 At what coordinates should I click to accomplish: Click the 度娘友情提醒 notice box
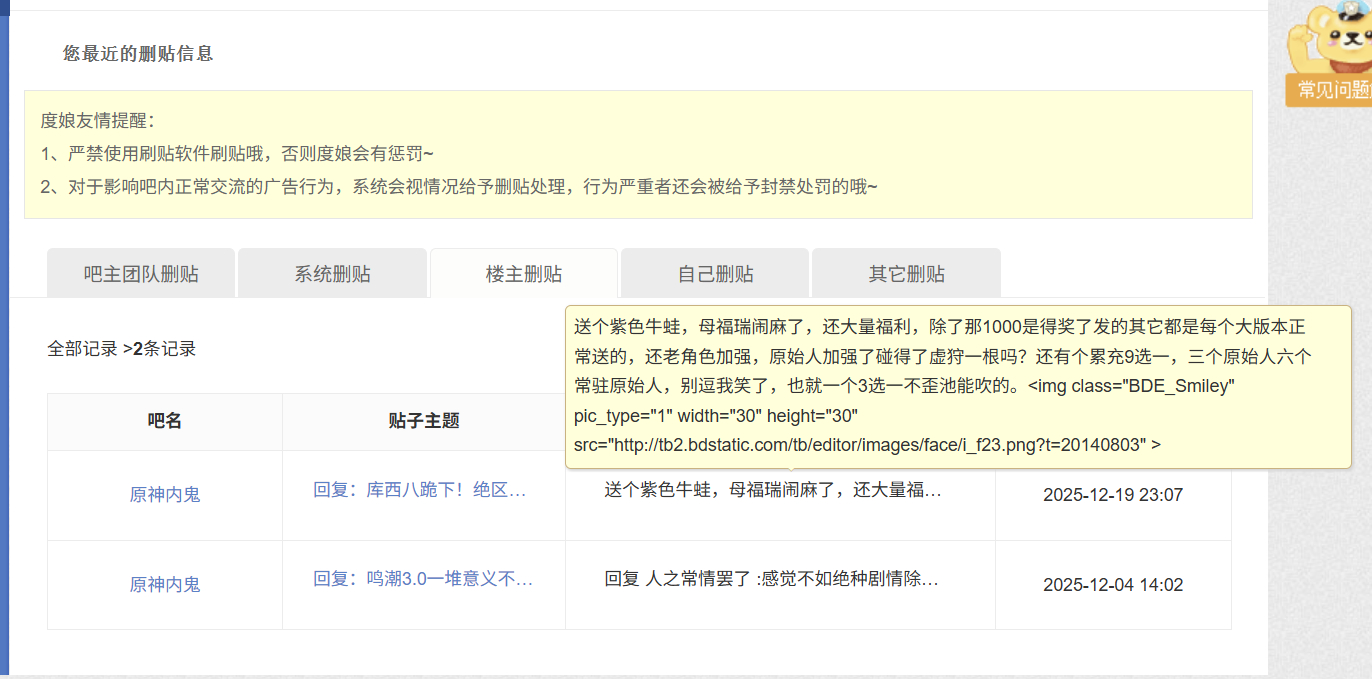tap(638, 154)
